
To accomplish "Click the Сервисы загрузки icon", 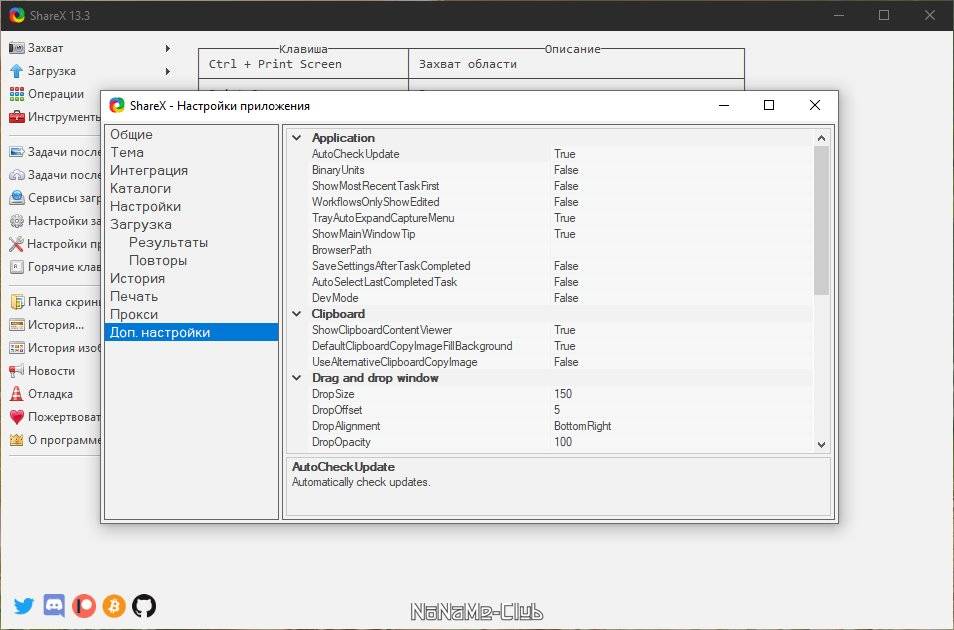I will coord(16,198).
